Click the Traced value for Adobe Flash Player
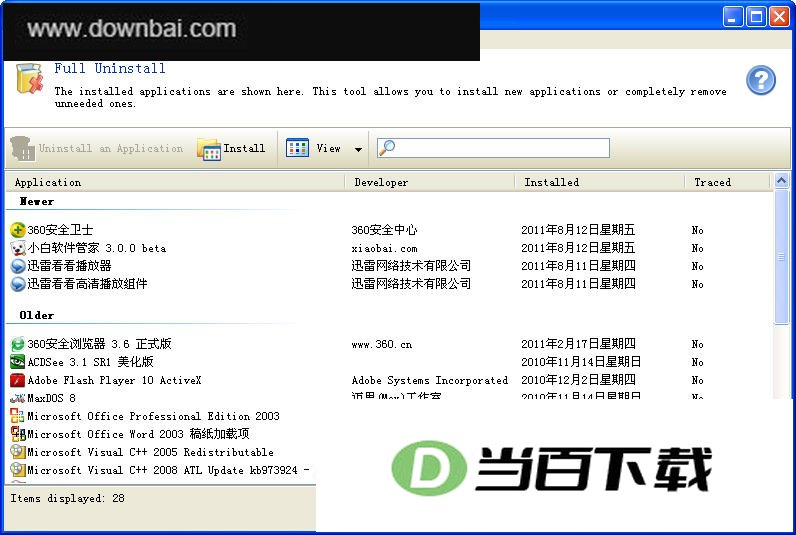 pos(698,380)
